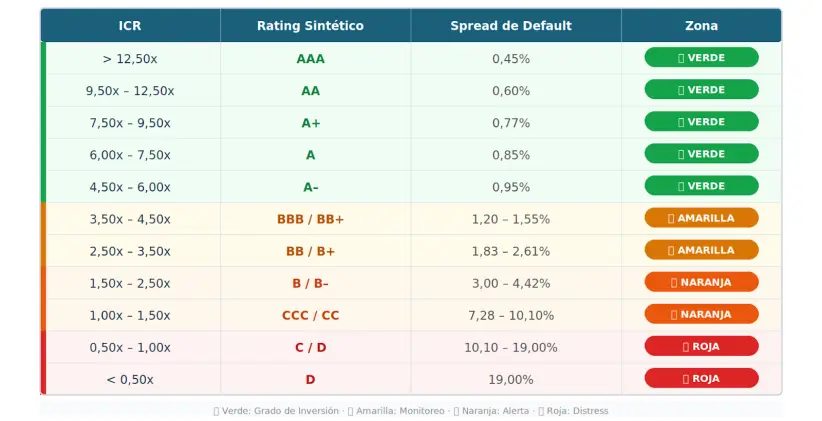This screenshot has height=421, width=822.
Task: Click the Zona column header
Action: [701, 25]
